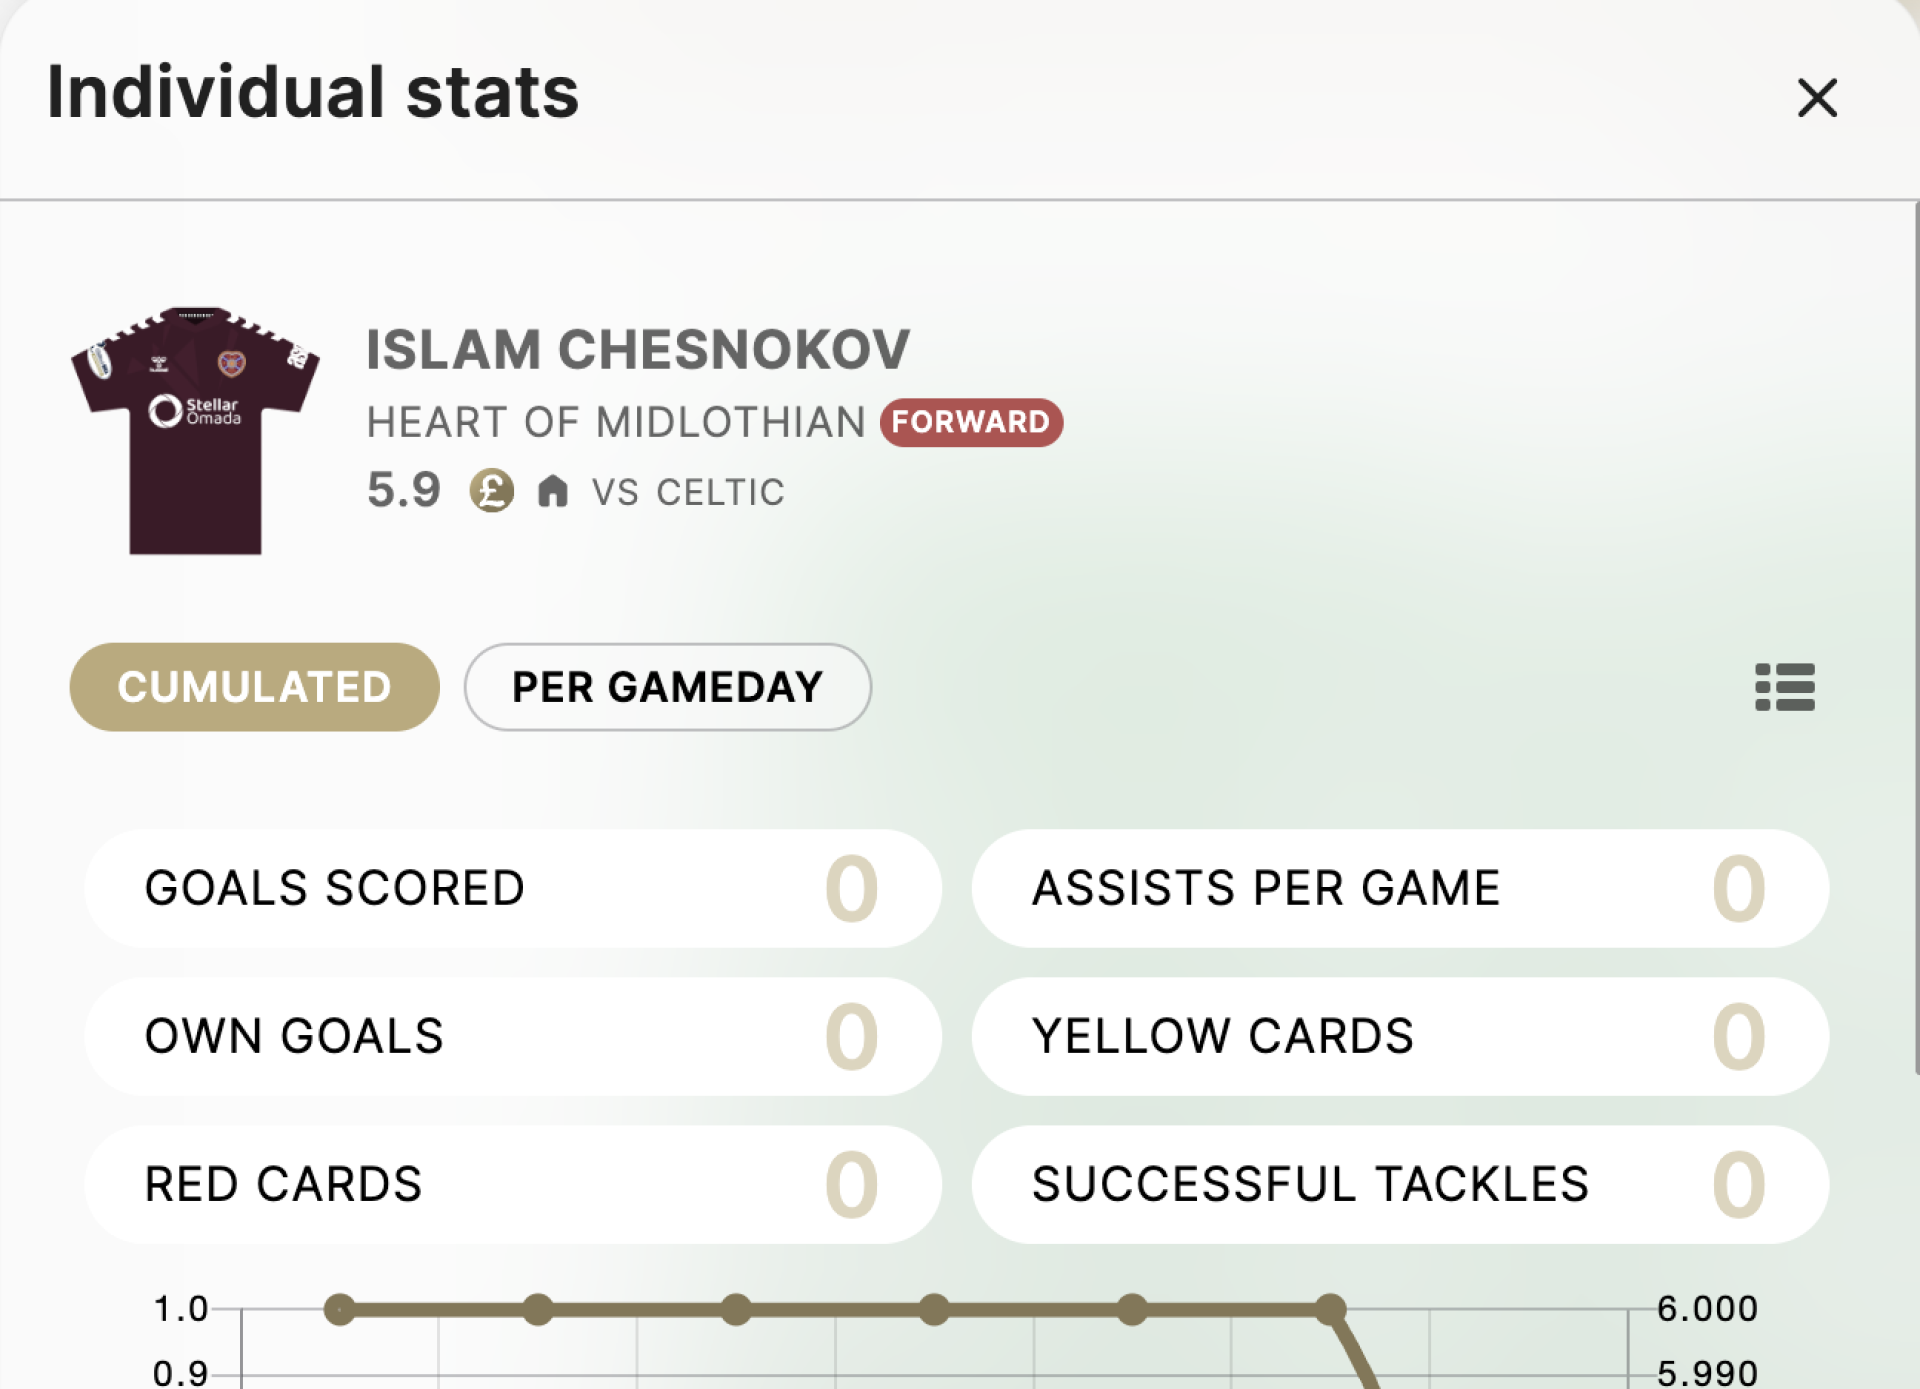Image resolution: width=1920 pixels, height=1389 pixels.
Task: Select the Cumulated stats toggle
Action: coord(254,687)
